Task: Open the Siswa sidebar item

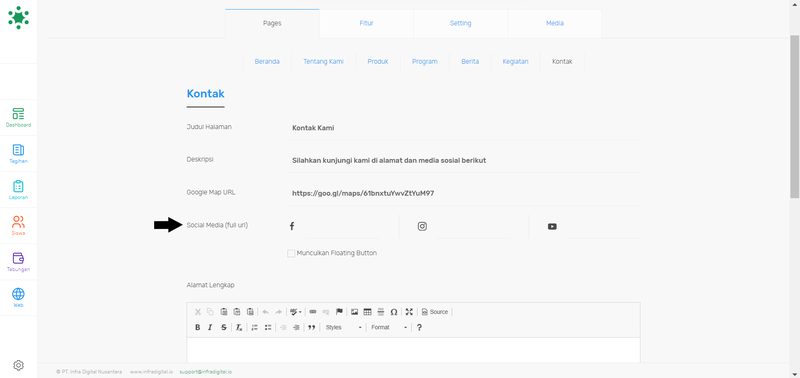Action: (x=18, y=225)
